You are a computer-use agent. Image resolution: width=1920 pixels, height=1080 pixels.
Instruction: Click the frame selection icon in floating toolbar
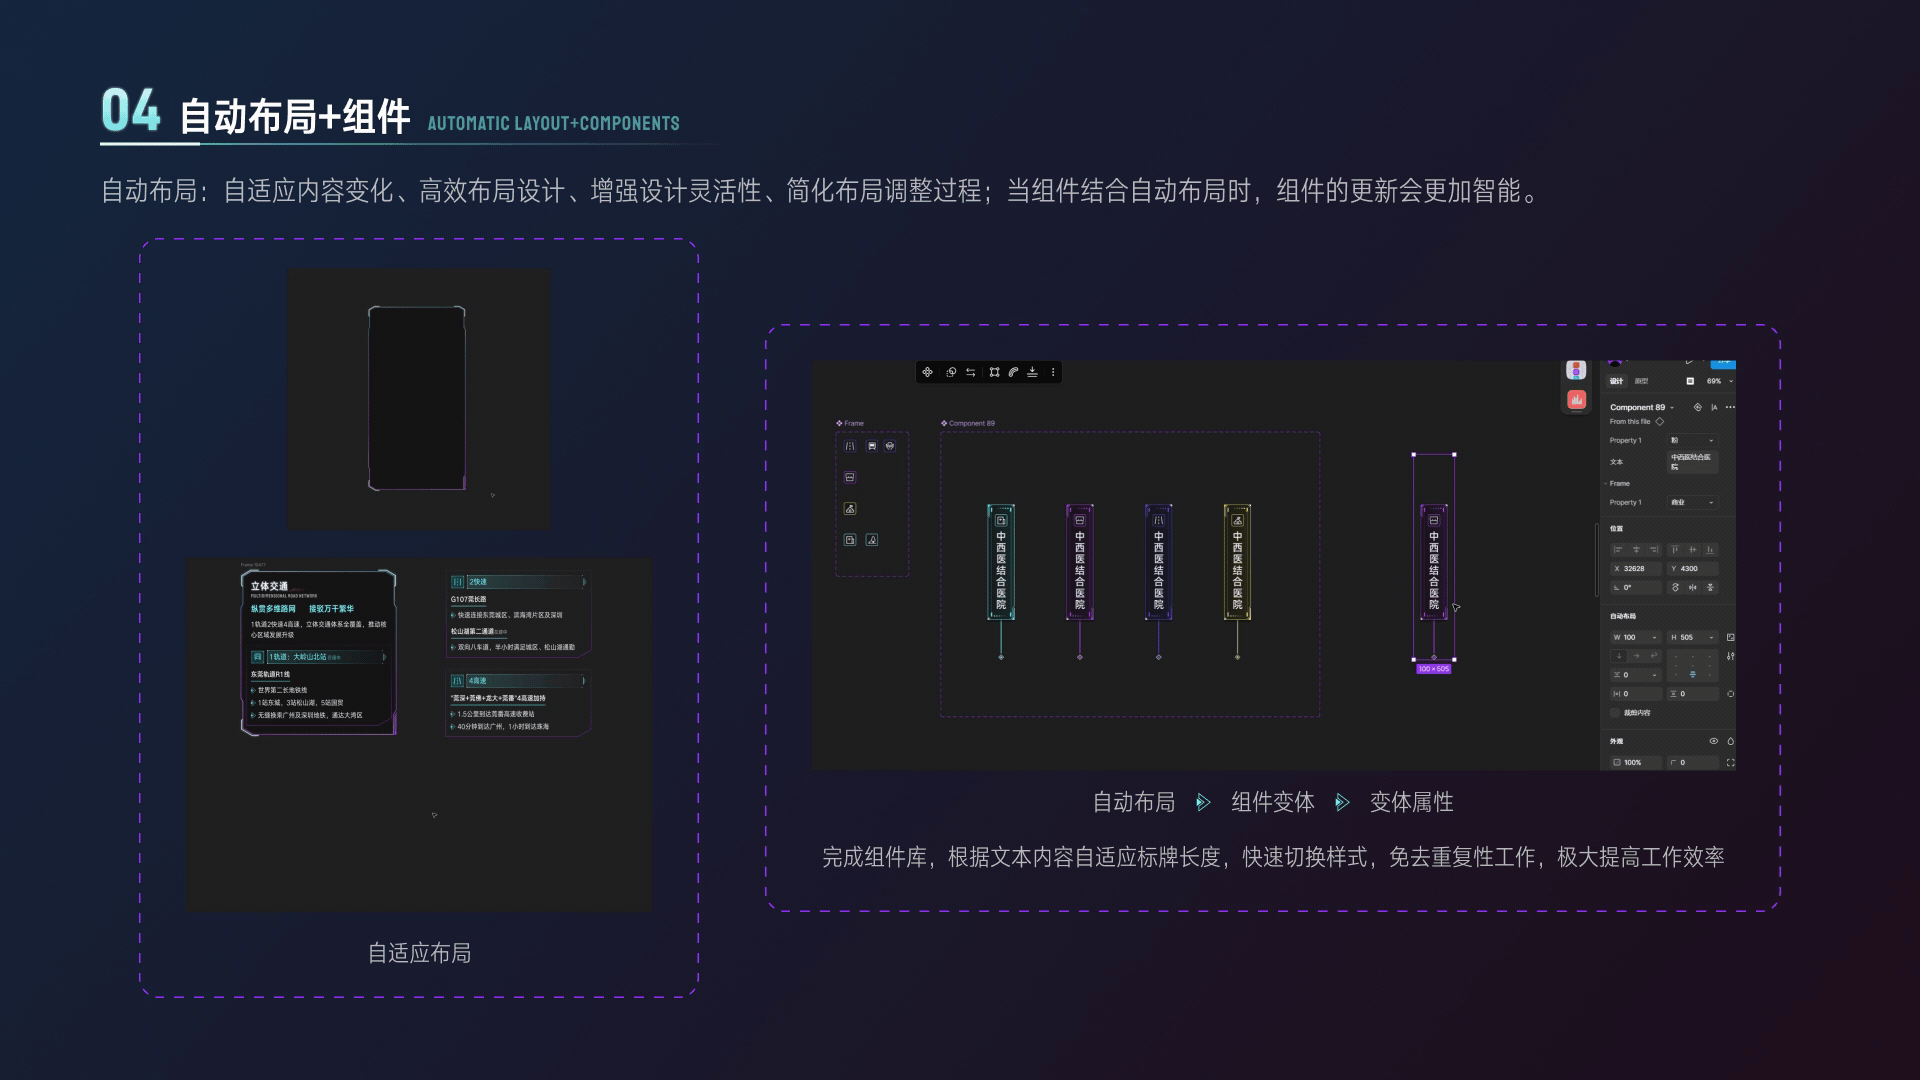click(x=994, y=372)
